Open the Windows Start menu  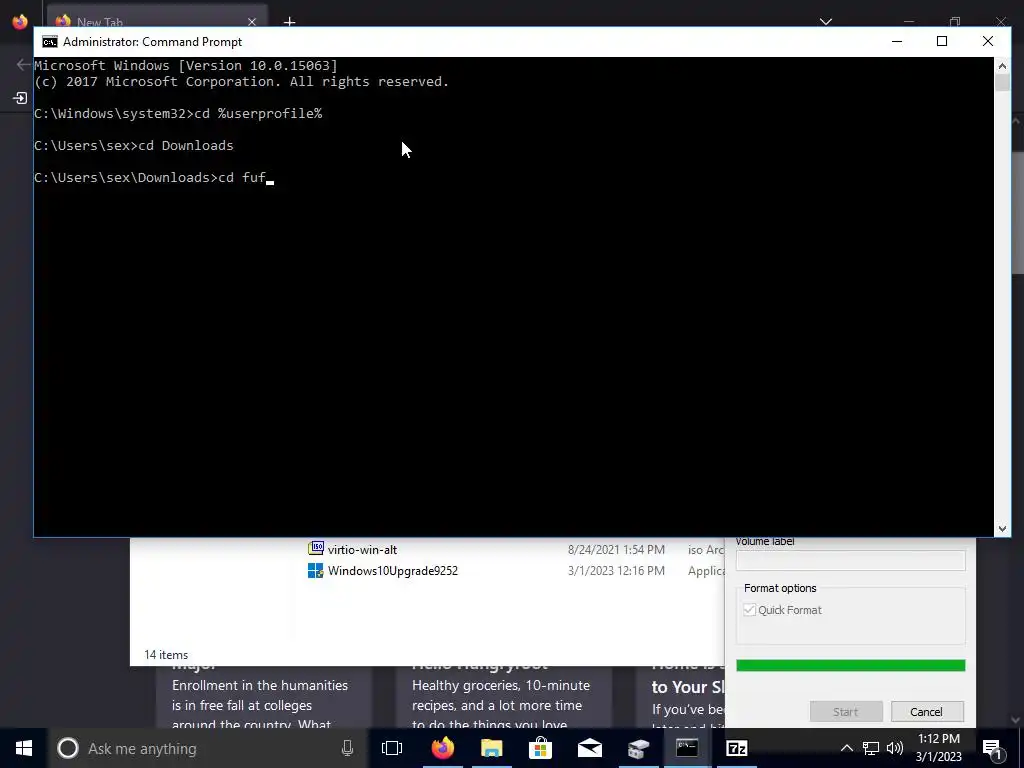(24, 748)
